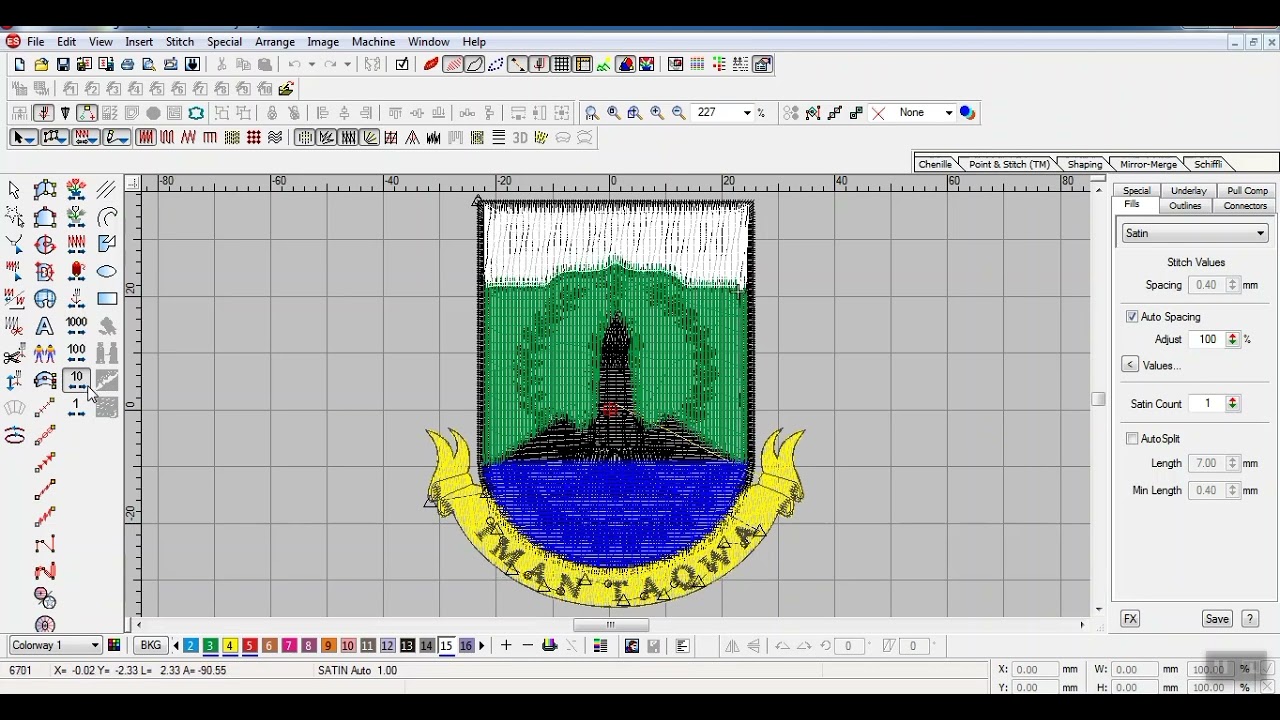Click the Satin stitch type icon
1280x720 pixels.
pos(145,138)
